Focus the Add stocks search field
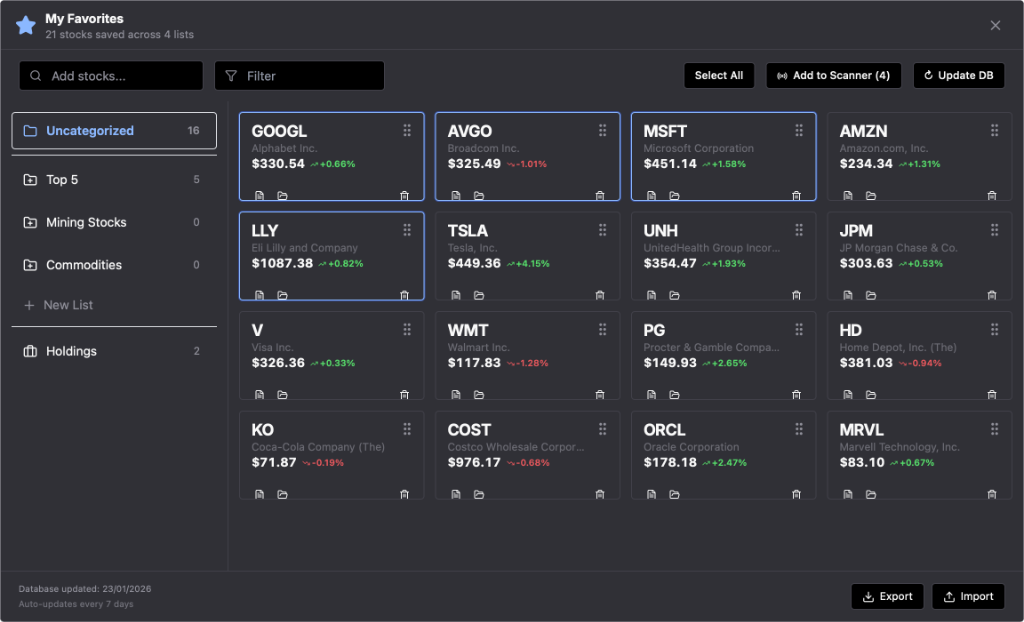Viewport: 1024px width, 622px height. (111, 76)
